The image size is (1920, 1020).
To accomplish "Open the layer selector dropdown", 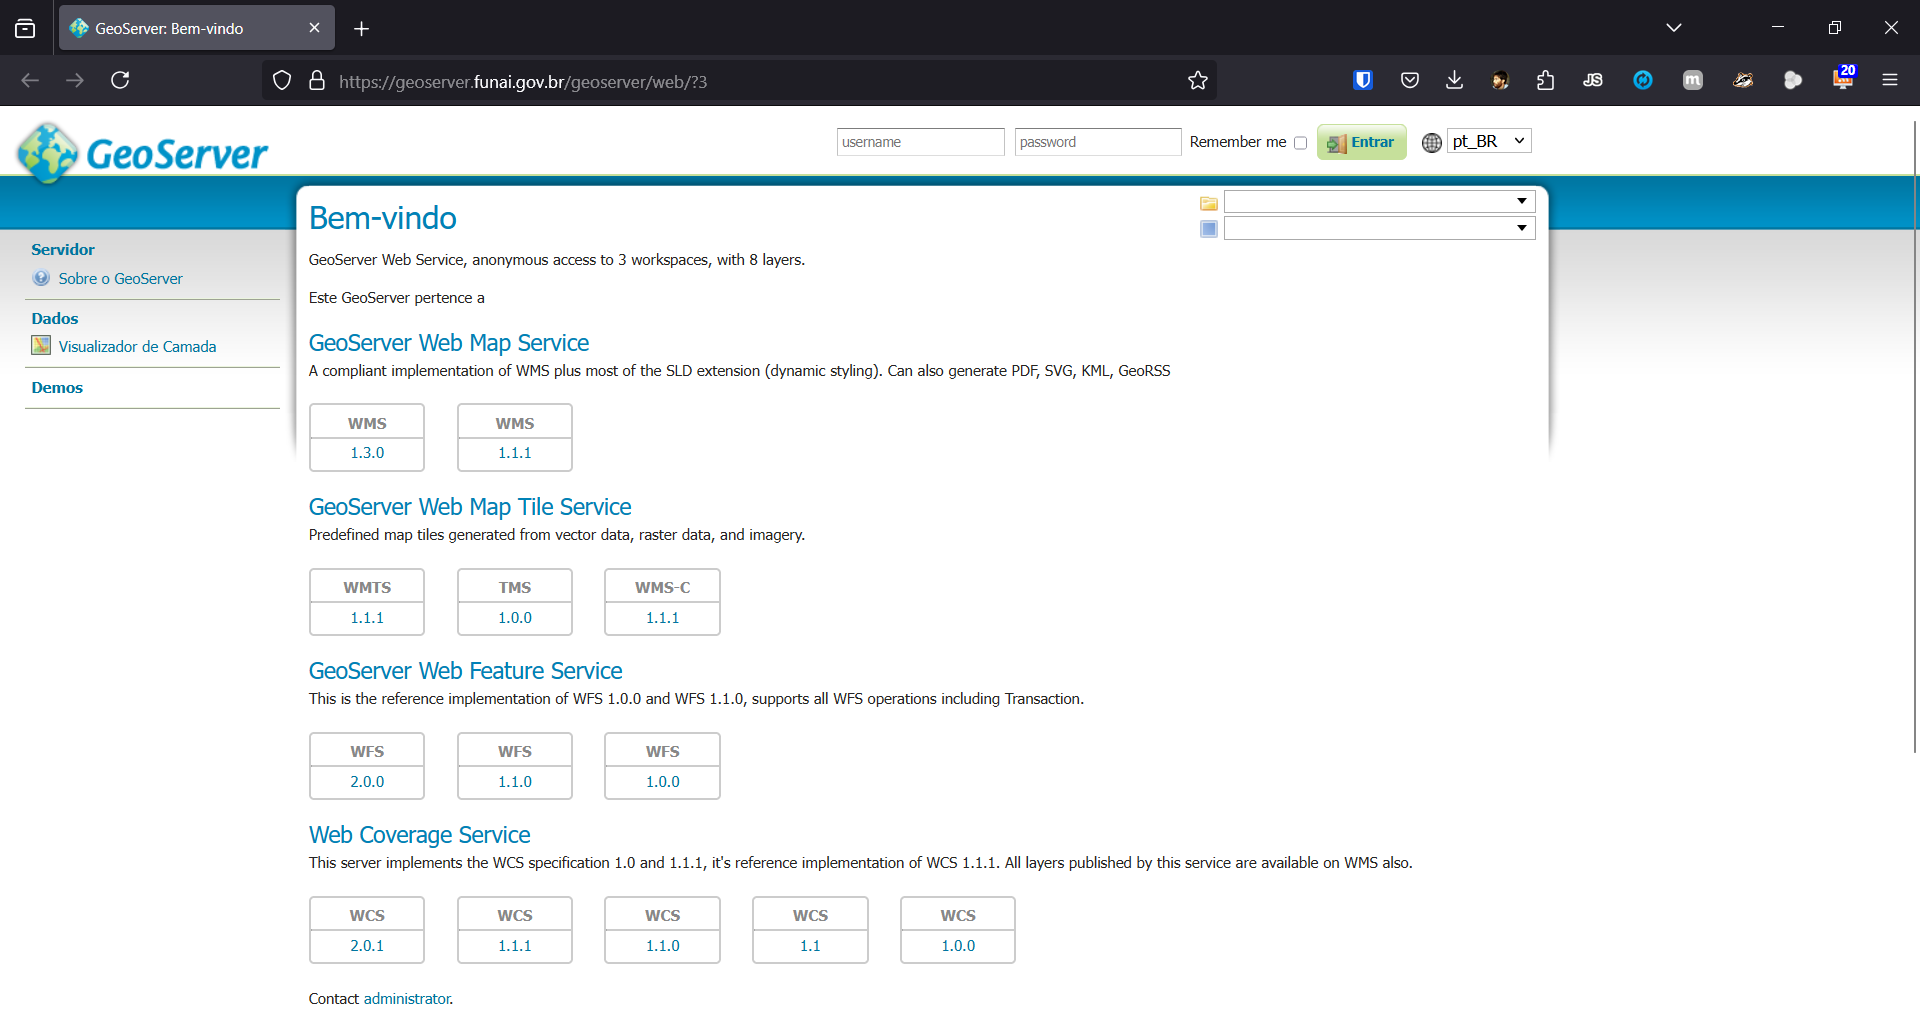I will [1380, 228].
